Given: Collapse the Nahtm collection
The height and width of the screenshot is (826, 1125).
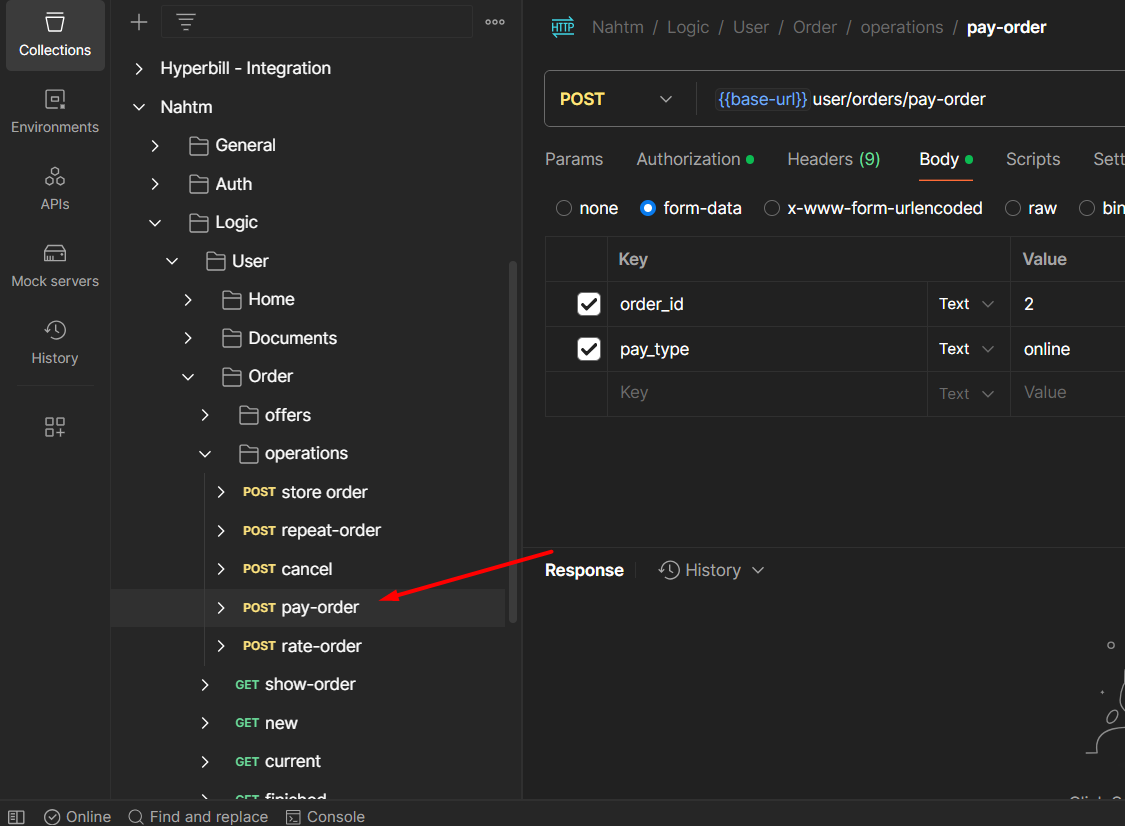Looking at the screenshot, I should point(139,107).
